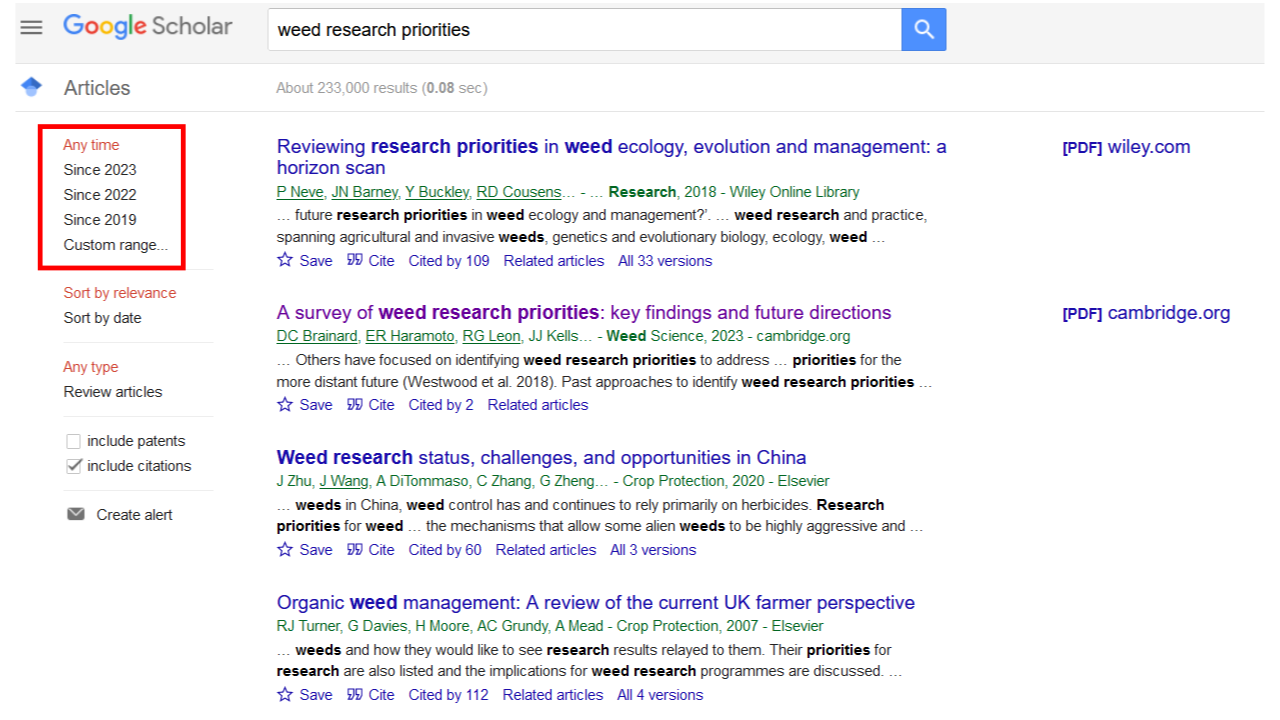Click the search query input field
This screenshot has height=720, width=1280.
(585, 30)
